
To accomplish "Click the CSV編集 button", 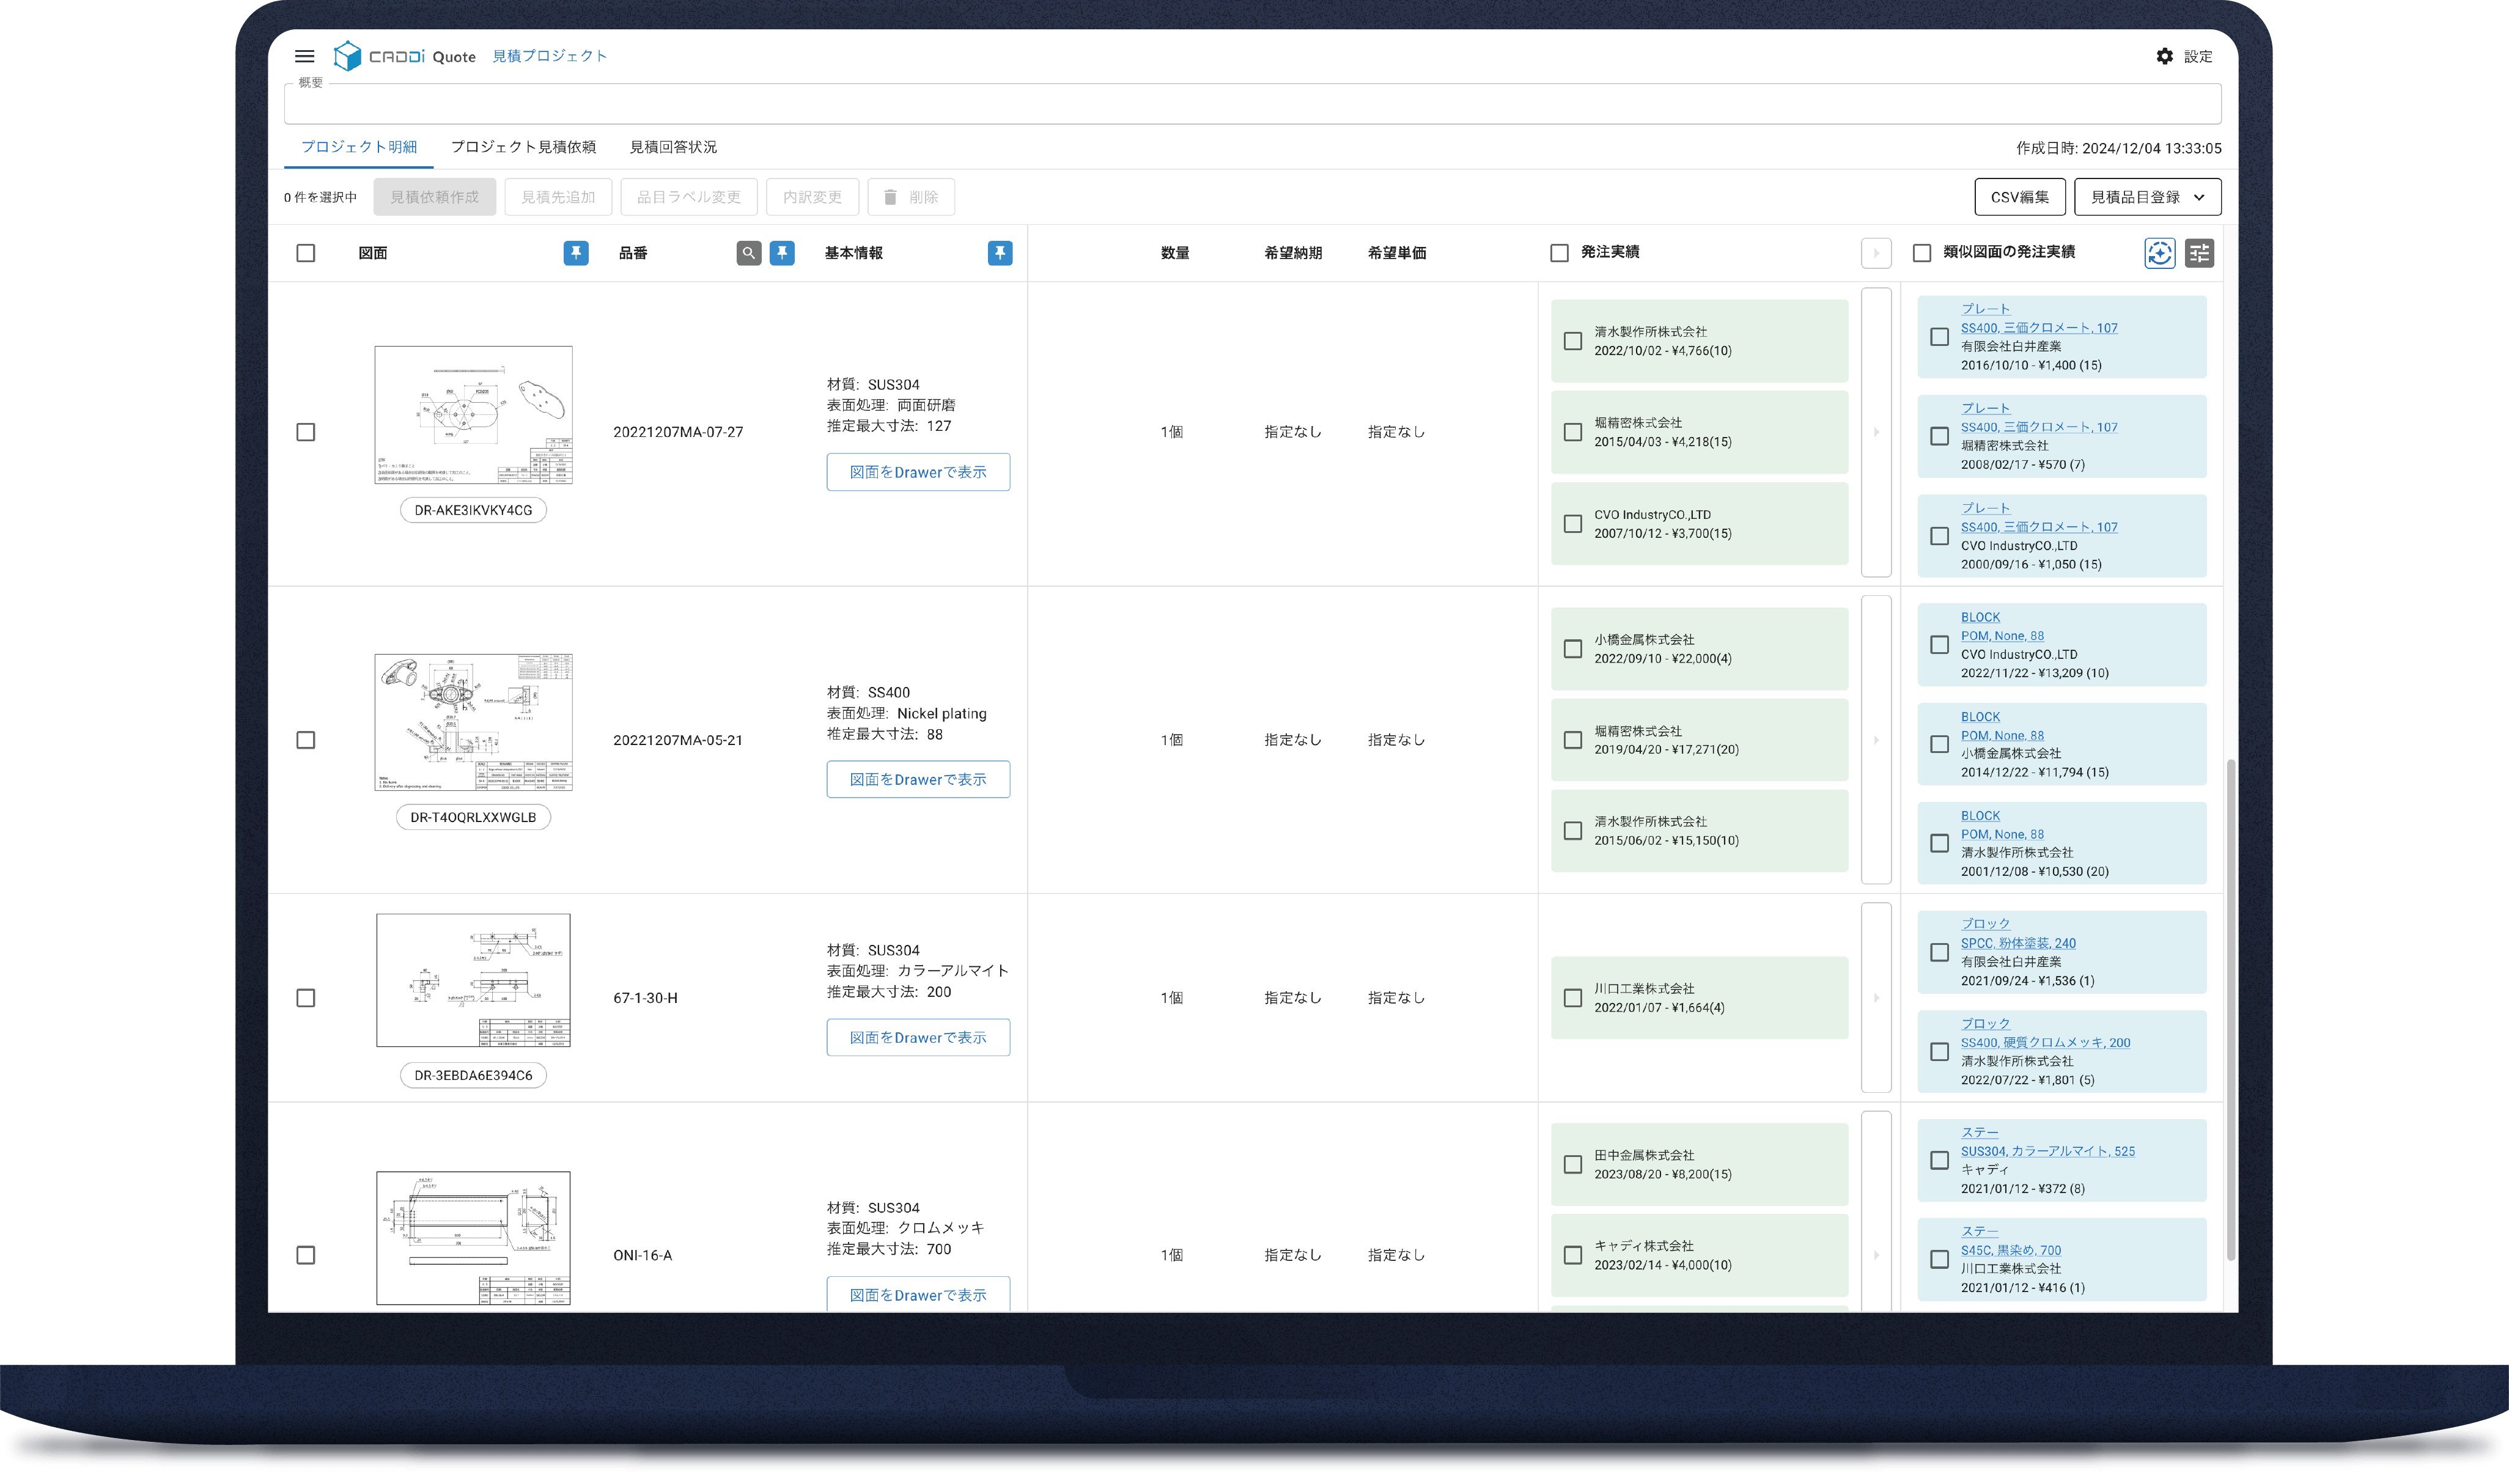I will [2020, 197].
